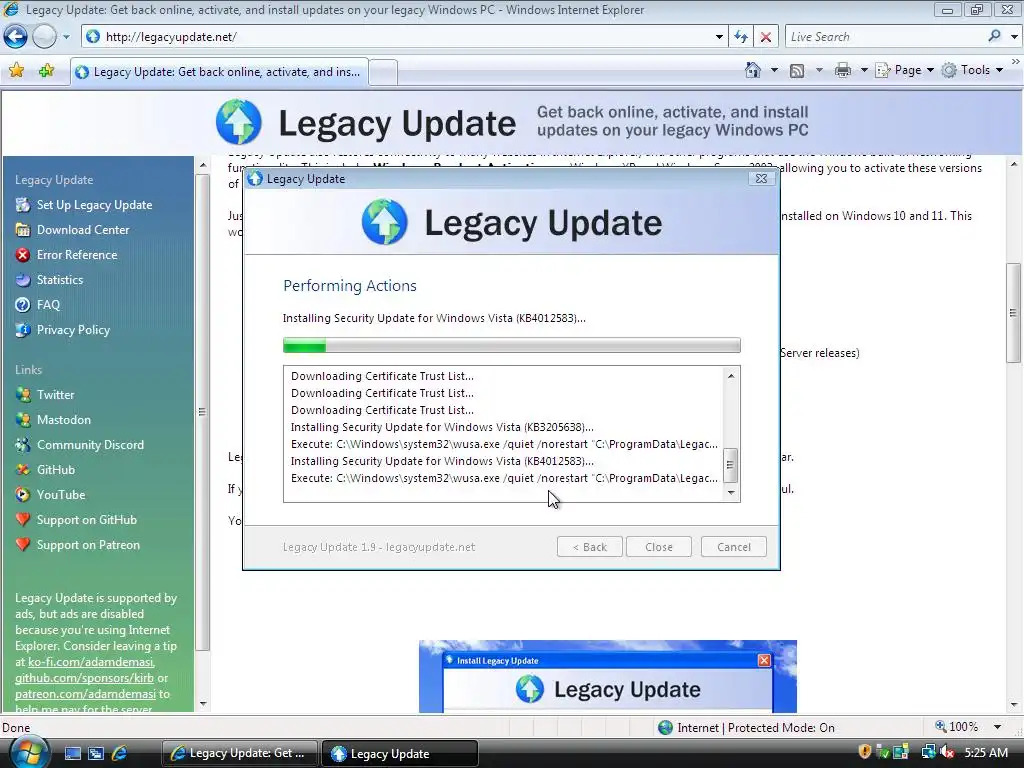The height and width of the screenshot is (768, 1024).
Task: Click the installer log scrollbar thumb
Action: [731, 464]
